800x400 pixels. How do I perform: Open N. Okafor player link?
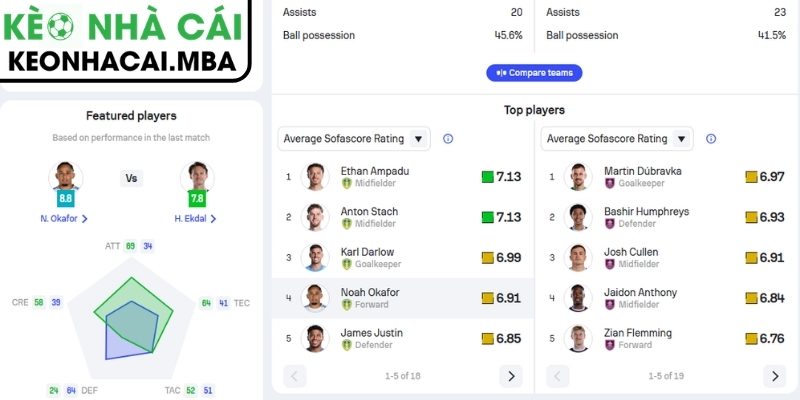(x=64, y=218)
